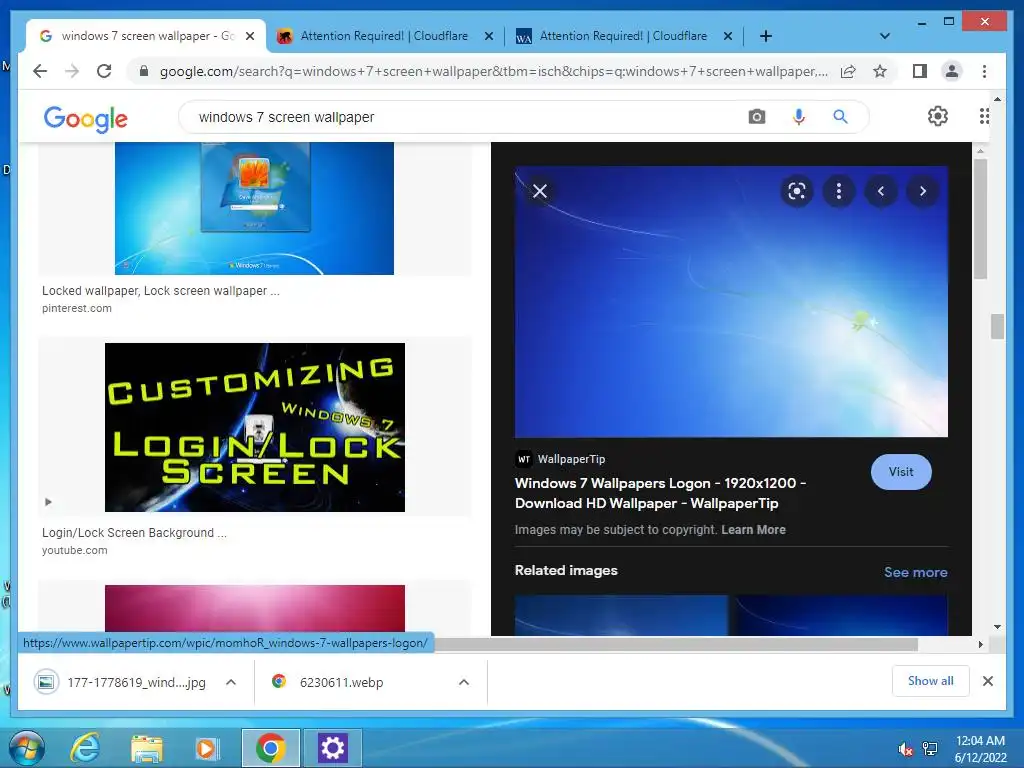This screenshot has height=768, width=1024.
Task: Open preview panel more options menu
Action: (x=839, y=191)
